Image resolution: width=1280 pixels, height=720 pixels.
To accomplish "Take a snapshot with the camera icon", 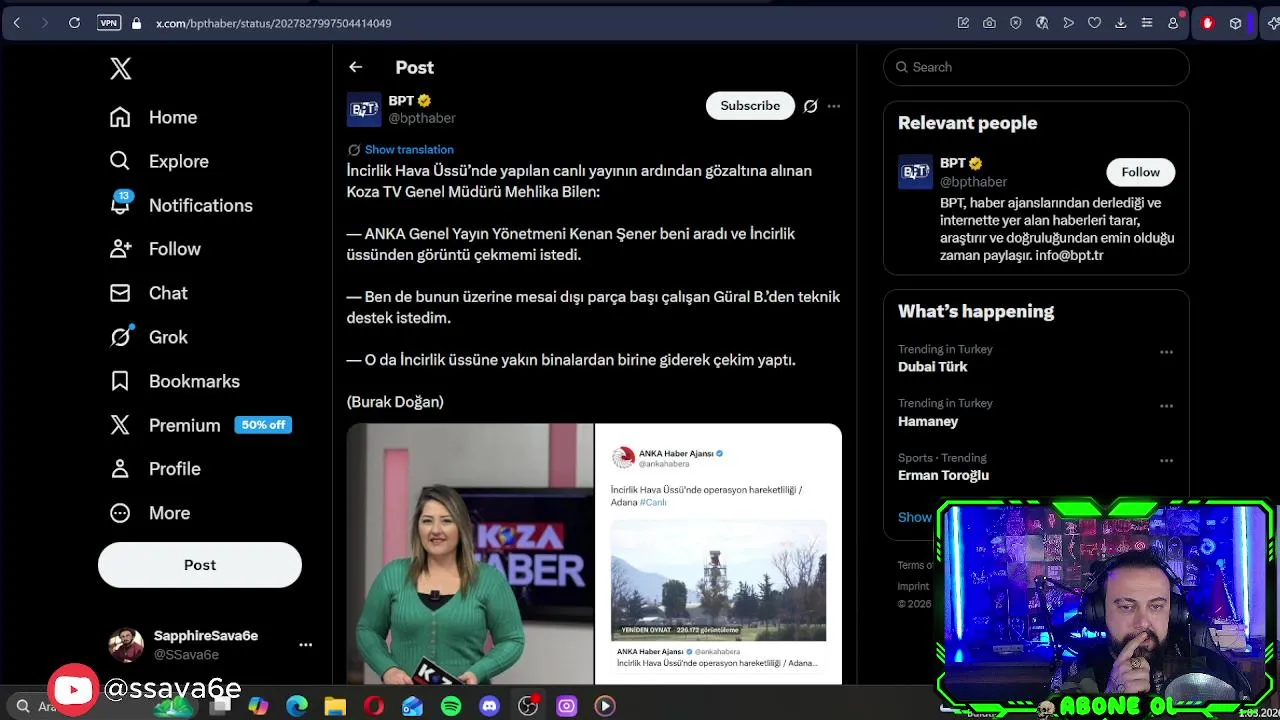I will coord(989,23).
